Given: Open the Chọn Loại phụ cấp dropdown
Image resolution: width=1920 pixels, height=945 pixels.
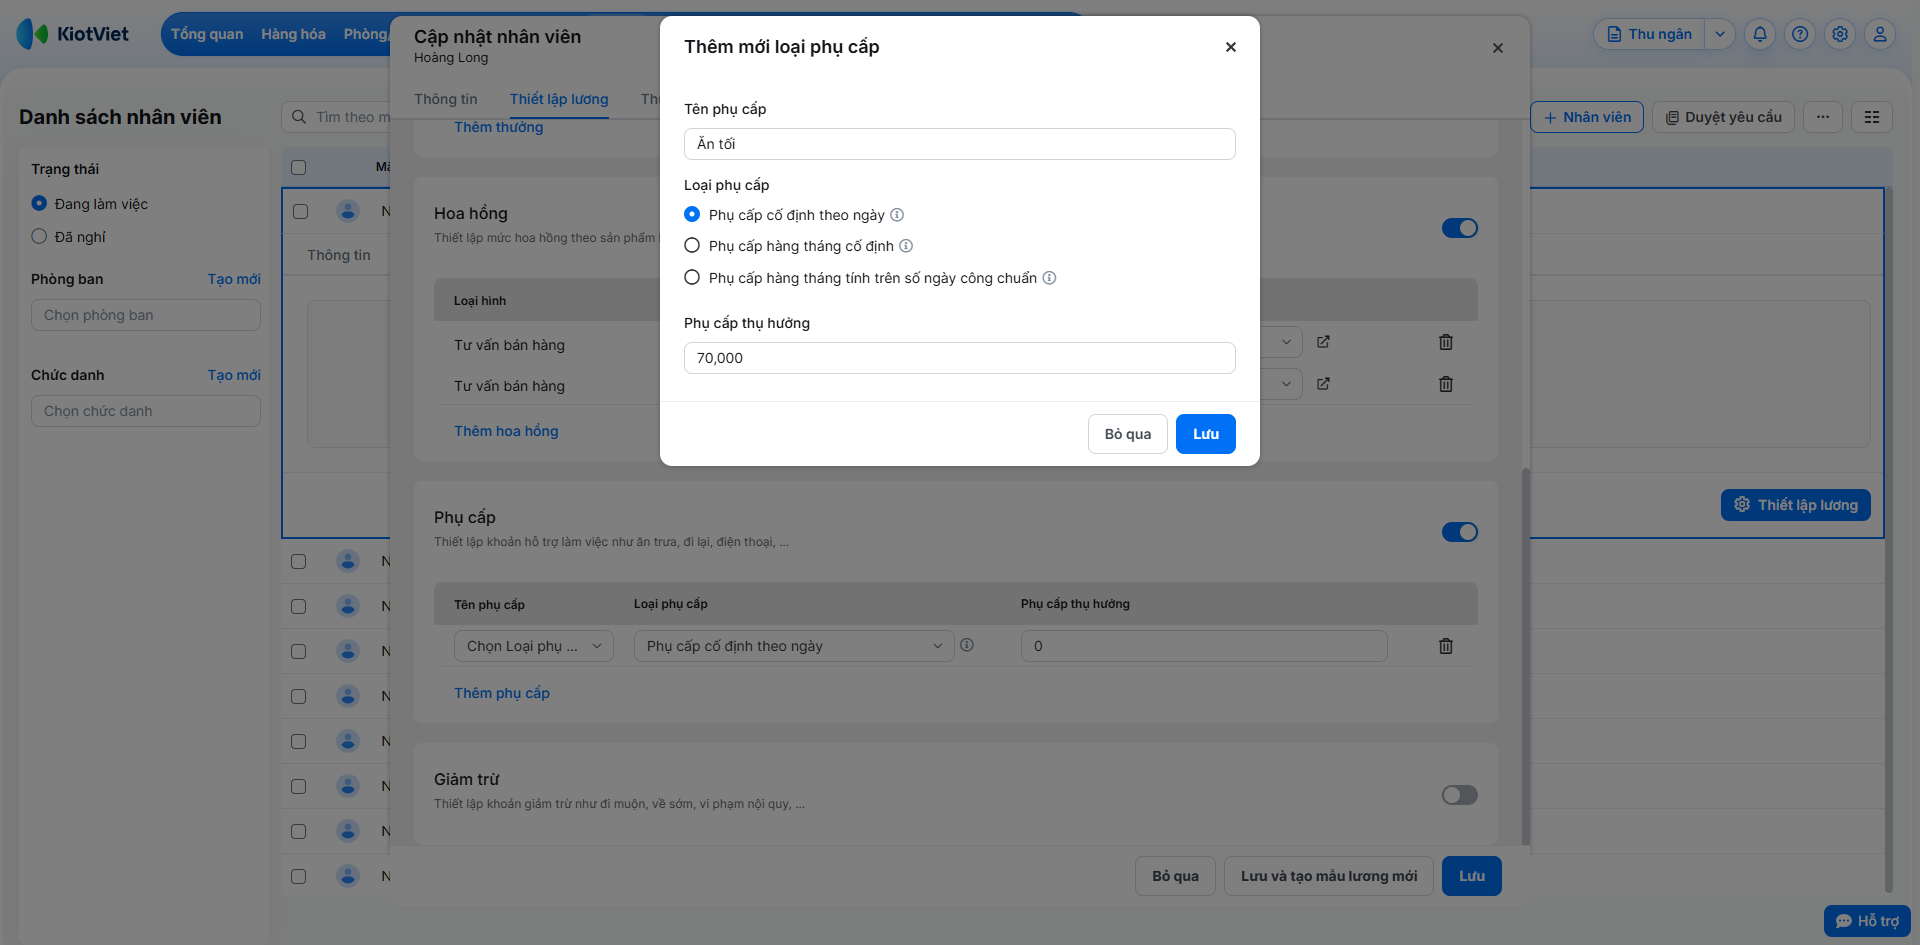Looking at the screenshot, I should (x=534, y=646).
